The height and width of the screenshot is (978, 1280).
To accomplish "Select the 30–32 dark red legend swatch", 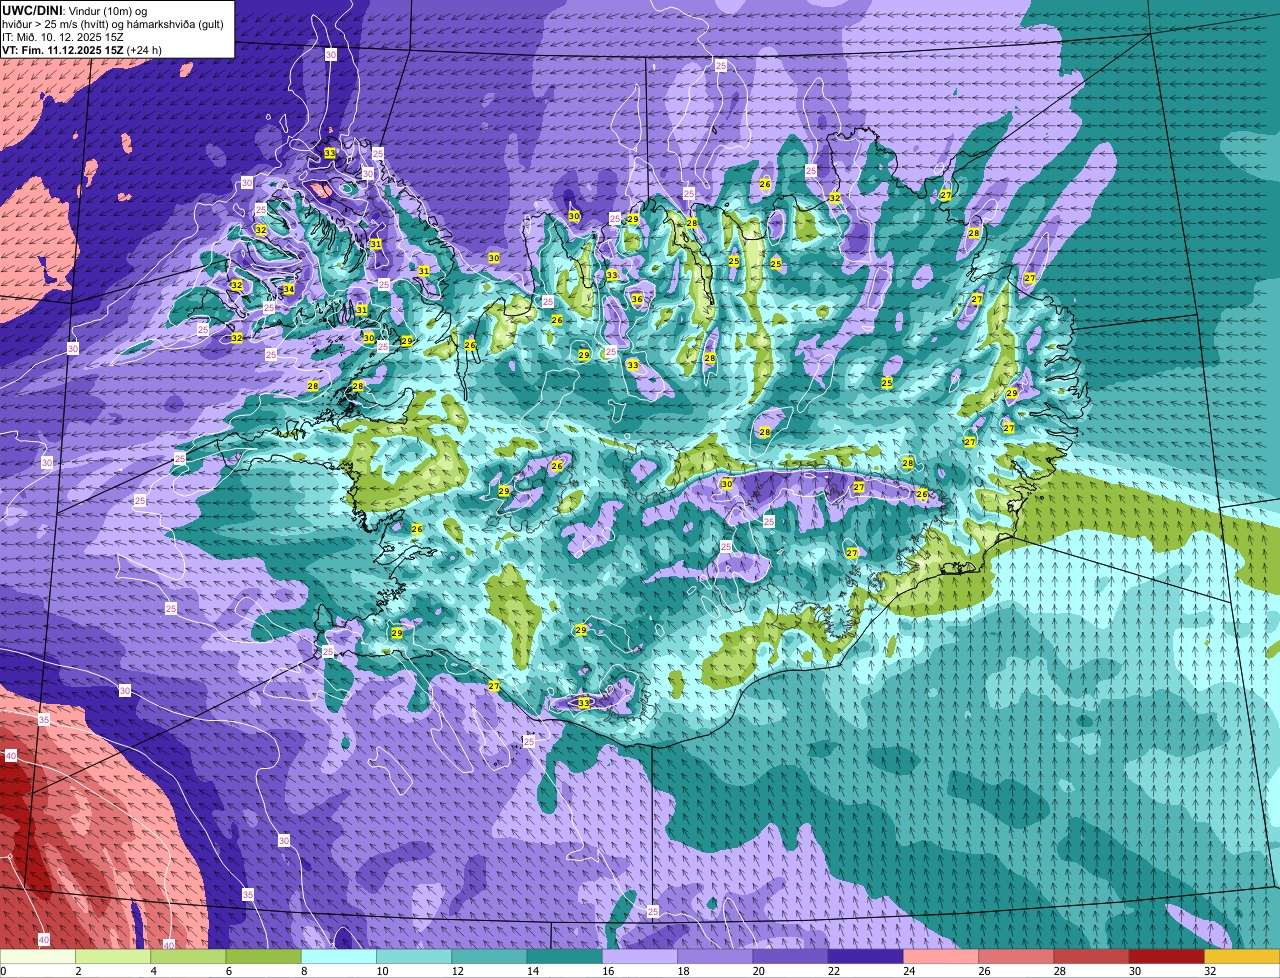I will click(x=1167, y=956).
